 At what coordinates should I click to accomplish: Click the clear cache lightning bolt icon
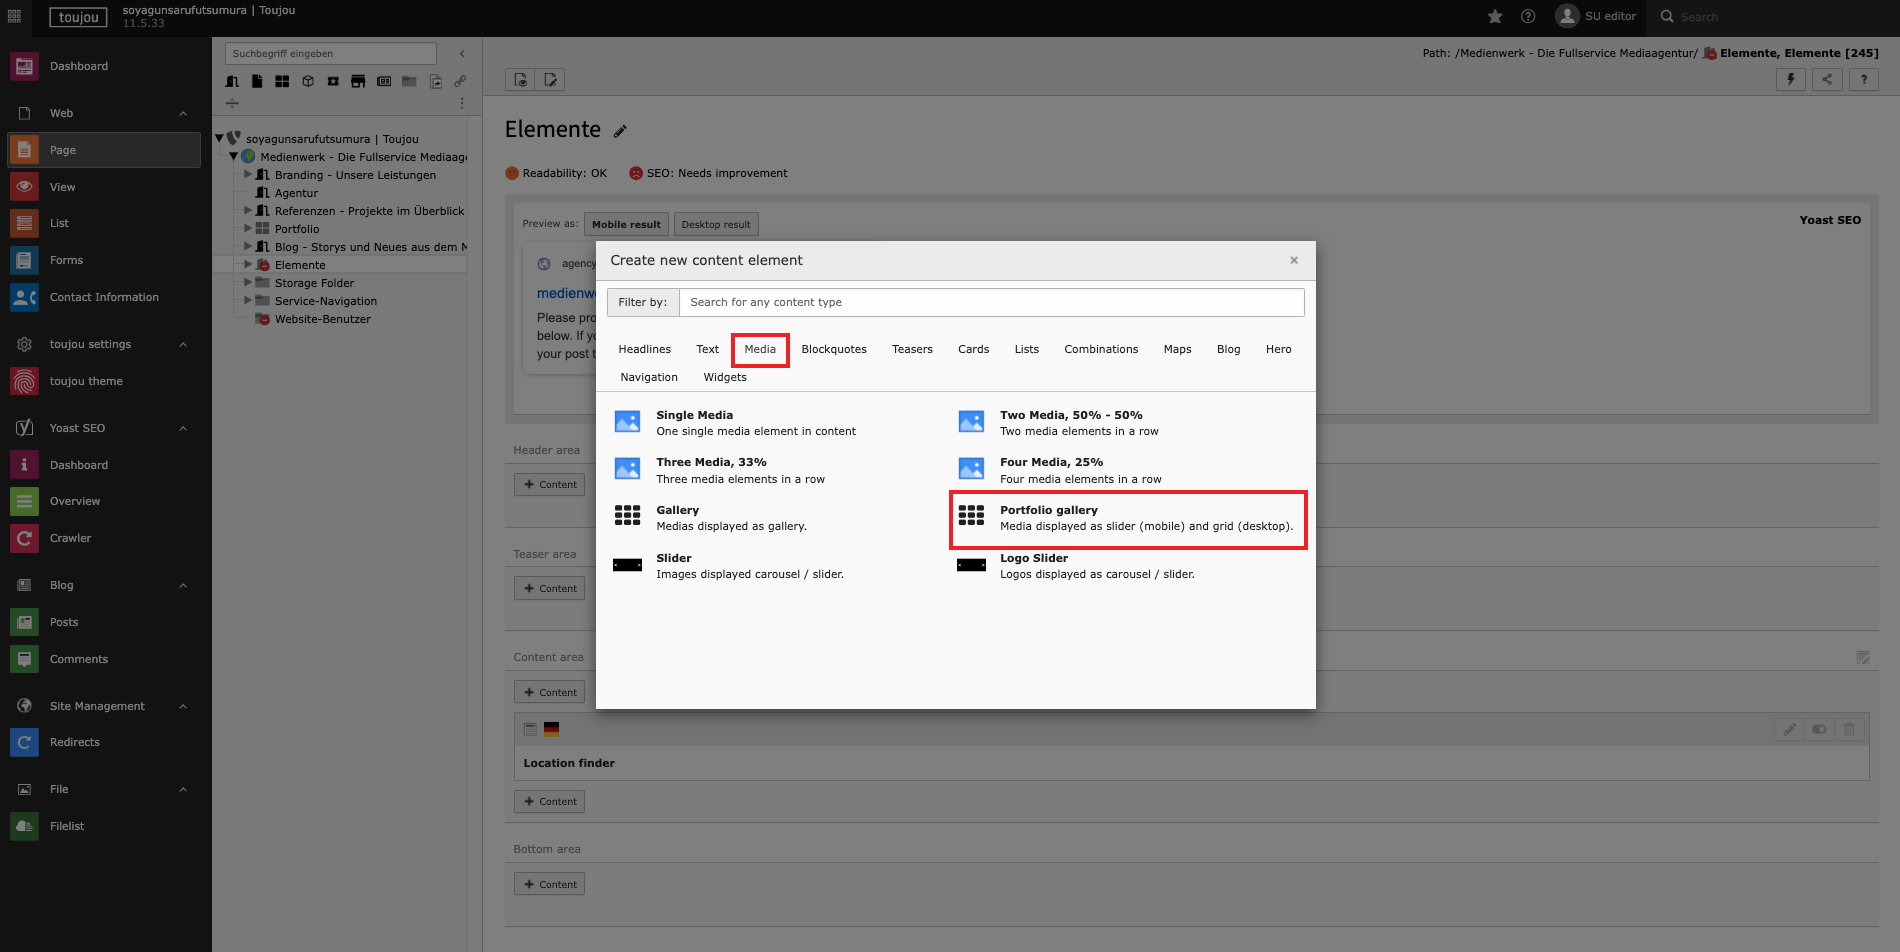click(1790, 80)
